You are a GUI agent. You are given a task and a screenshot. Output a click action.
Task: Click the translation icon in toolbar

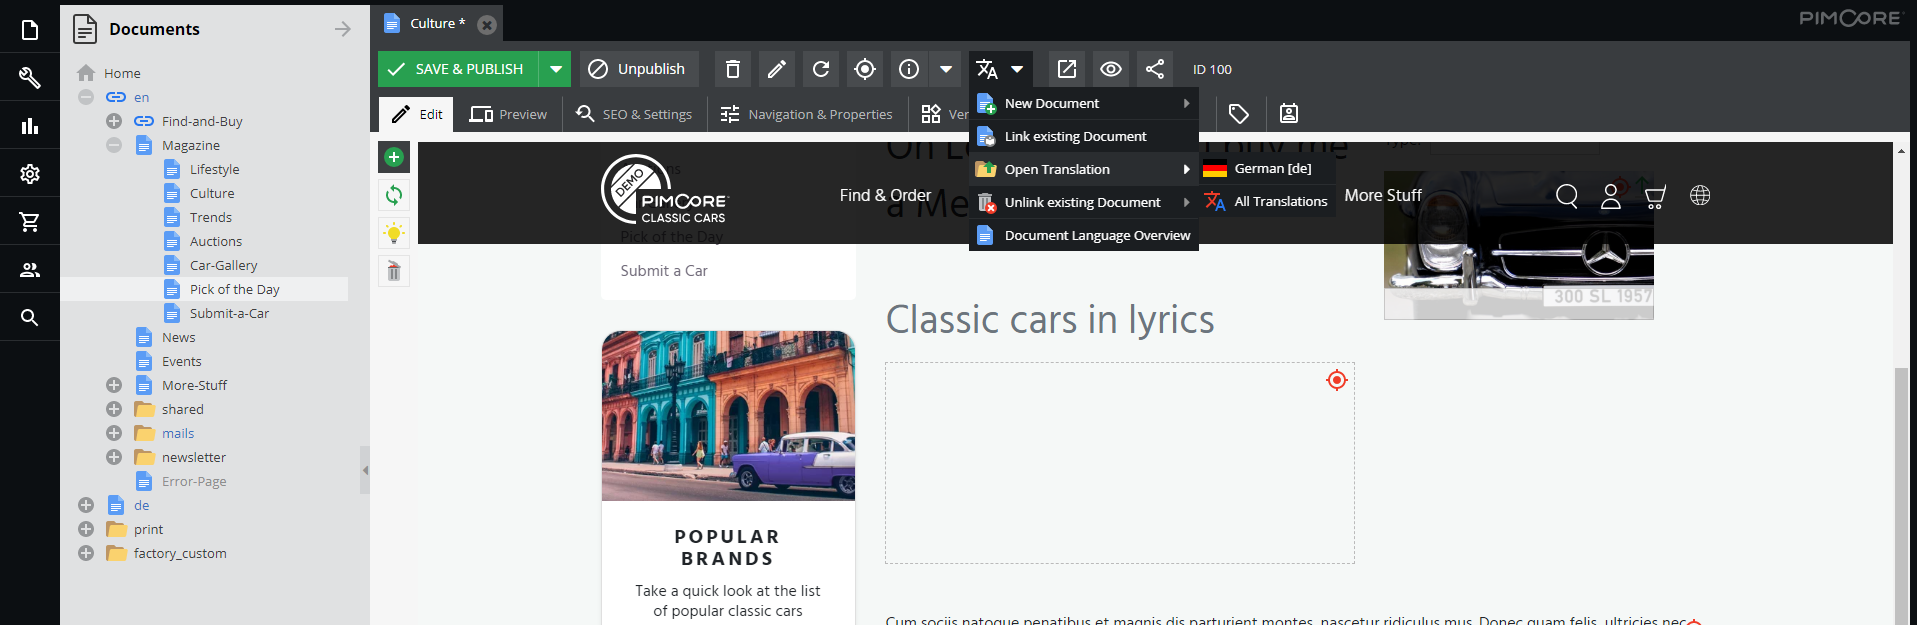987,69
